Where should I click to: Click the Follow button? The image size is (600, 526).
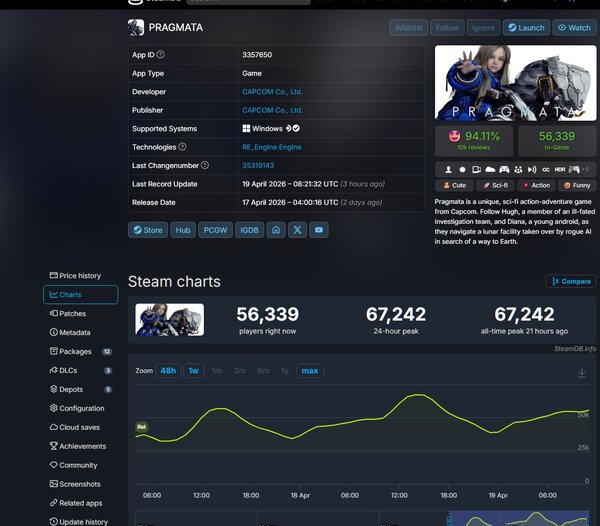[x=447, y=28]
